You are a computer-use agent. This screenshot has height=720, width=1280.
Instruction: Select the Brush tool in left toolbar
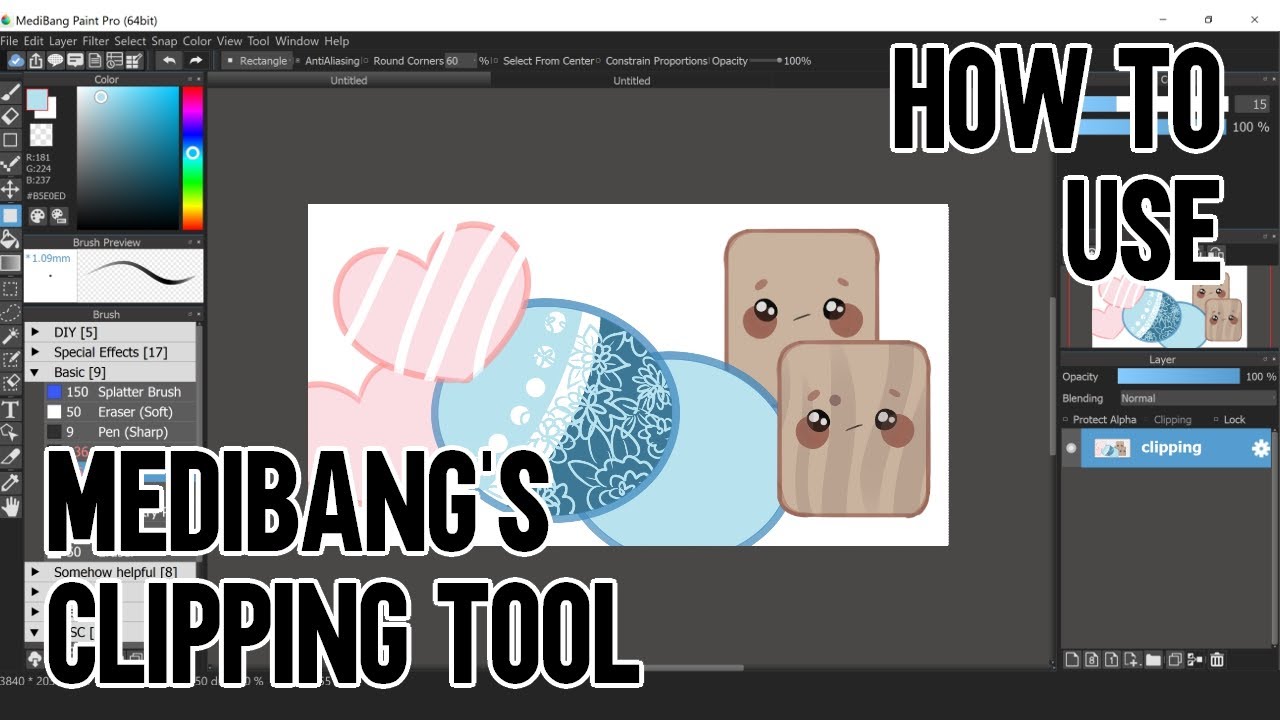click(x=10, y=91)
